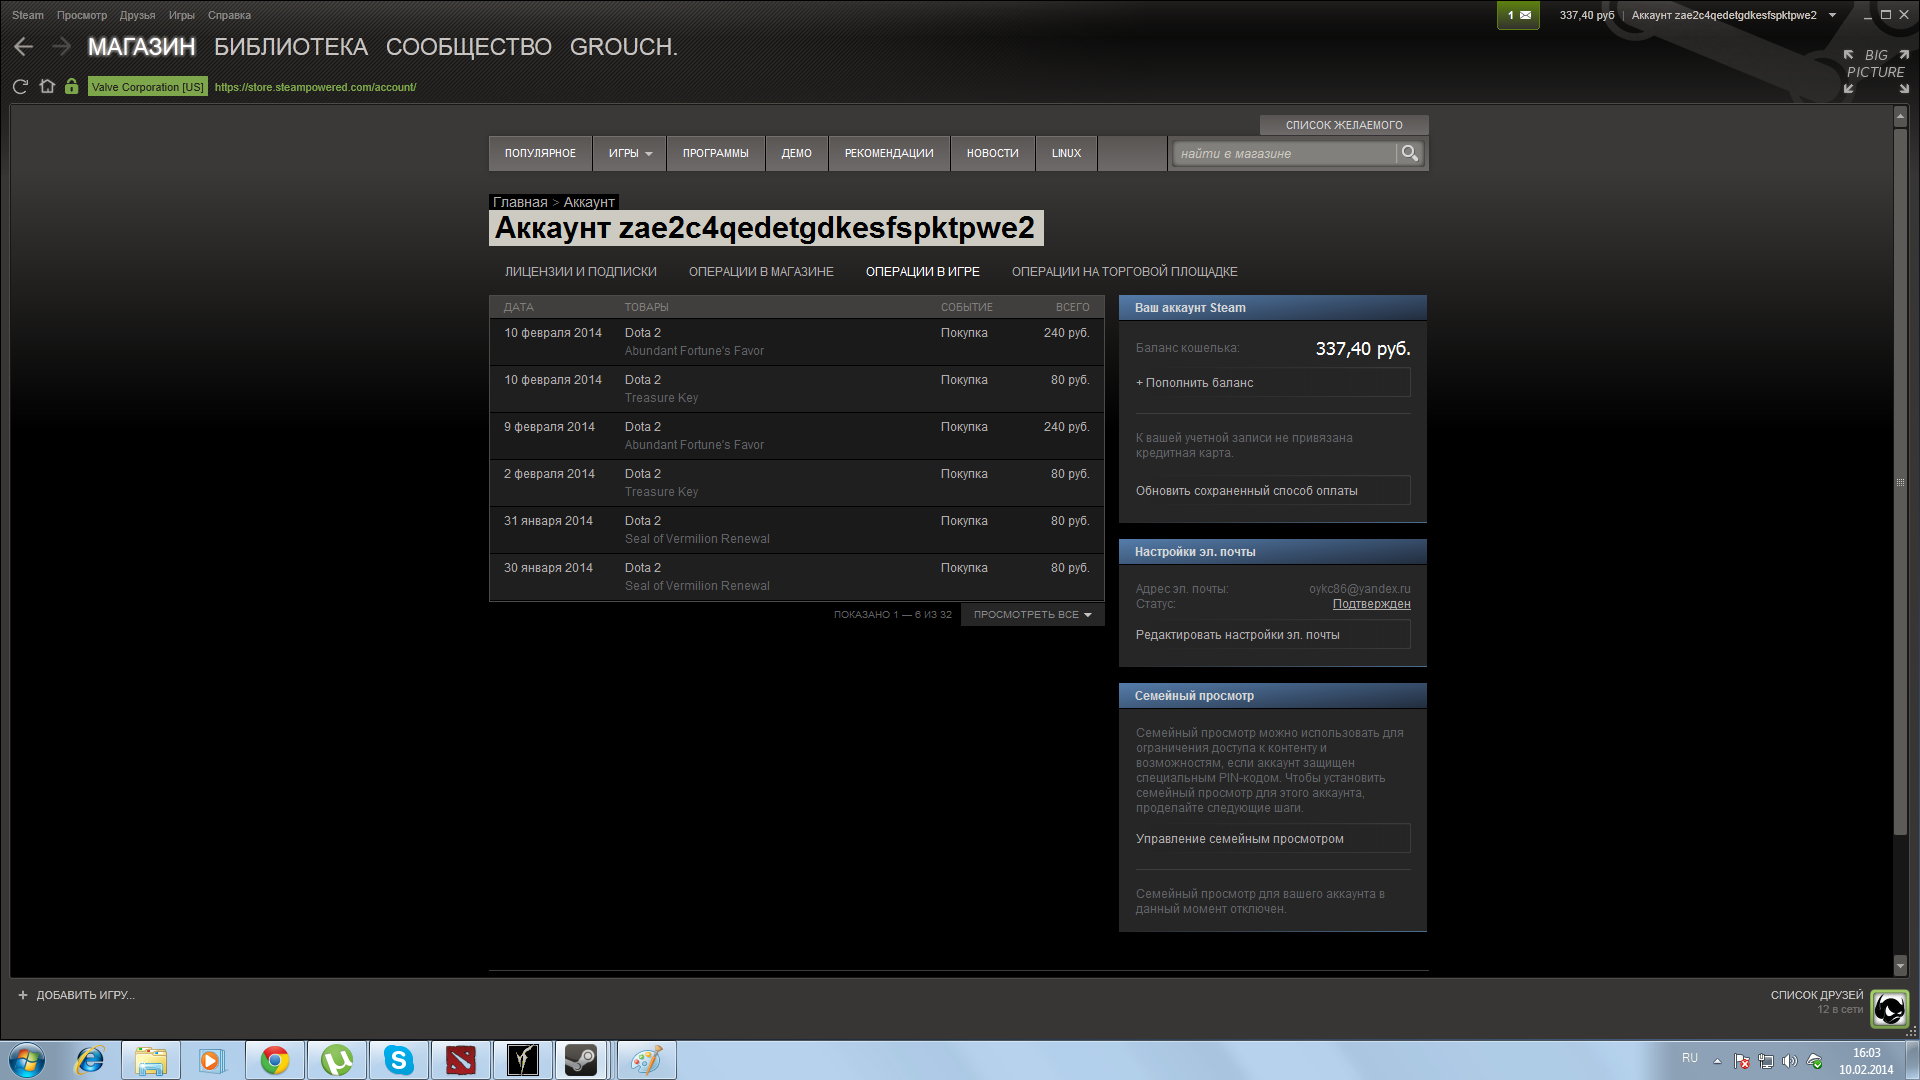Click the plus icon to add game

[23, 995]
